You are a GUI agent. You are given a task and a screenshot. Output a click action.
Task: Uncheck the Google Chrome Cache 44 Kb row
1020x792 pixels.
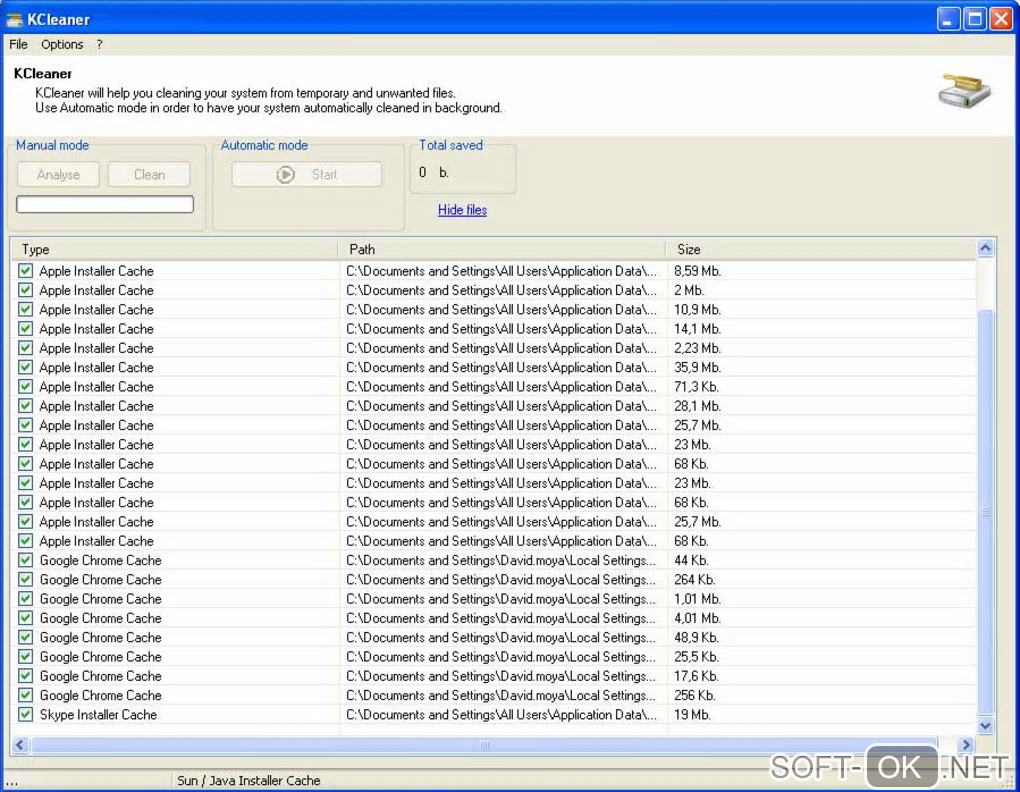tap(25, 560)
